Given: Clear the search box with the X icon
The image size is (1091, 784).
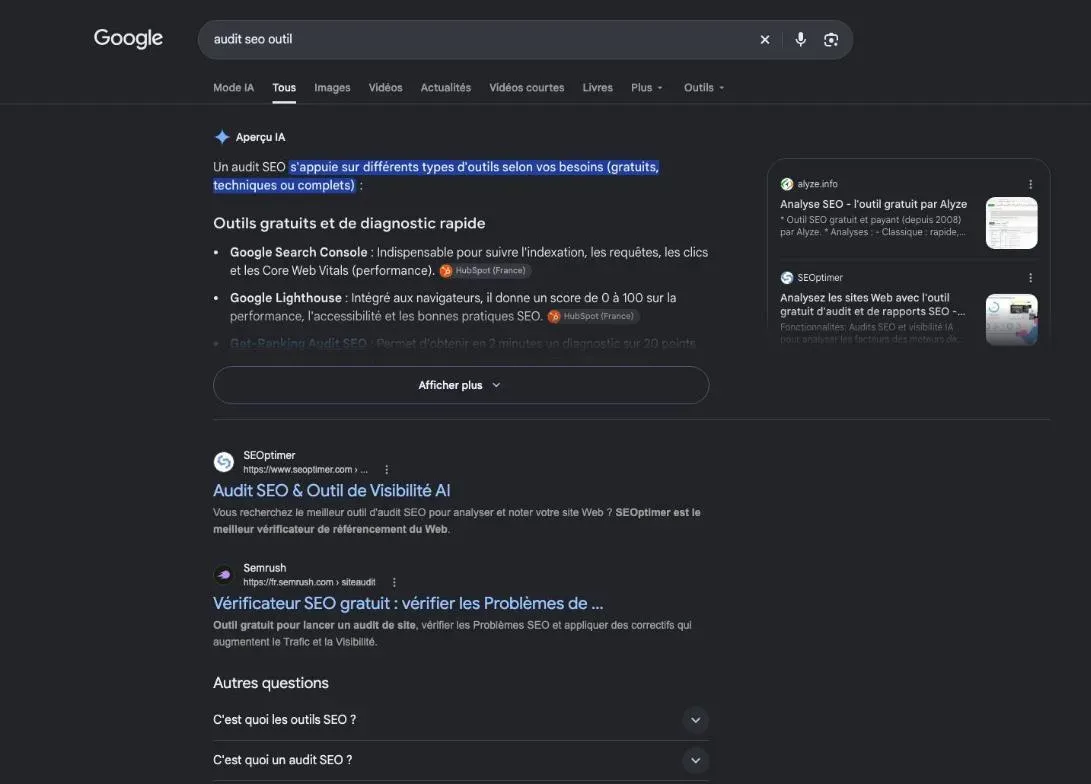Looking at the screenshot, I should click(765, 40).
